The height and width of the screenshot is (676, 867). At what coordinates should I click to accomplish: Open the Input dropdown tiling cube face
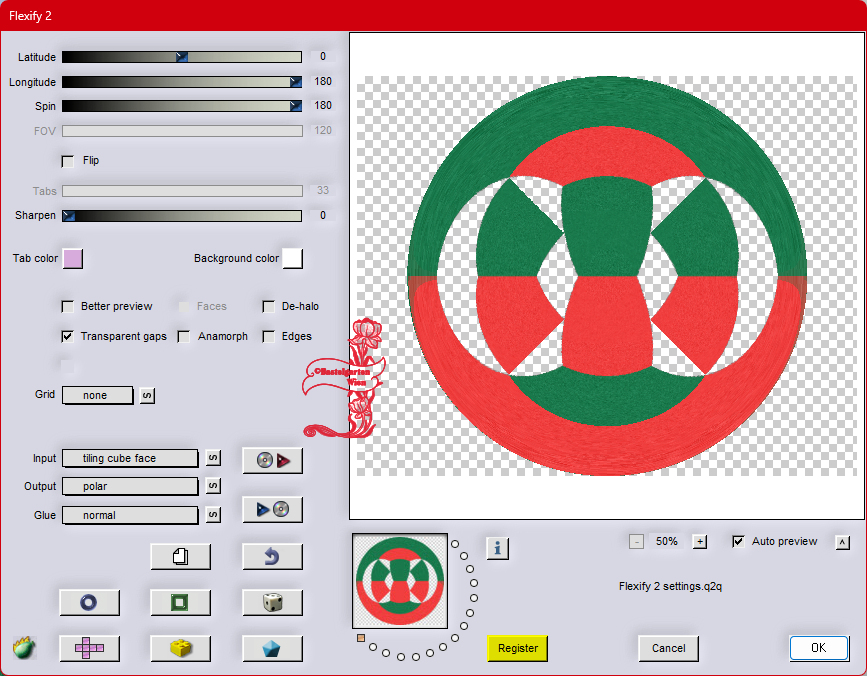click(130, 458)
